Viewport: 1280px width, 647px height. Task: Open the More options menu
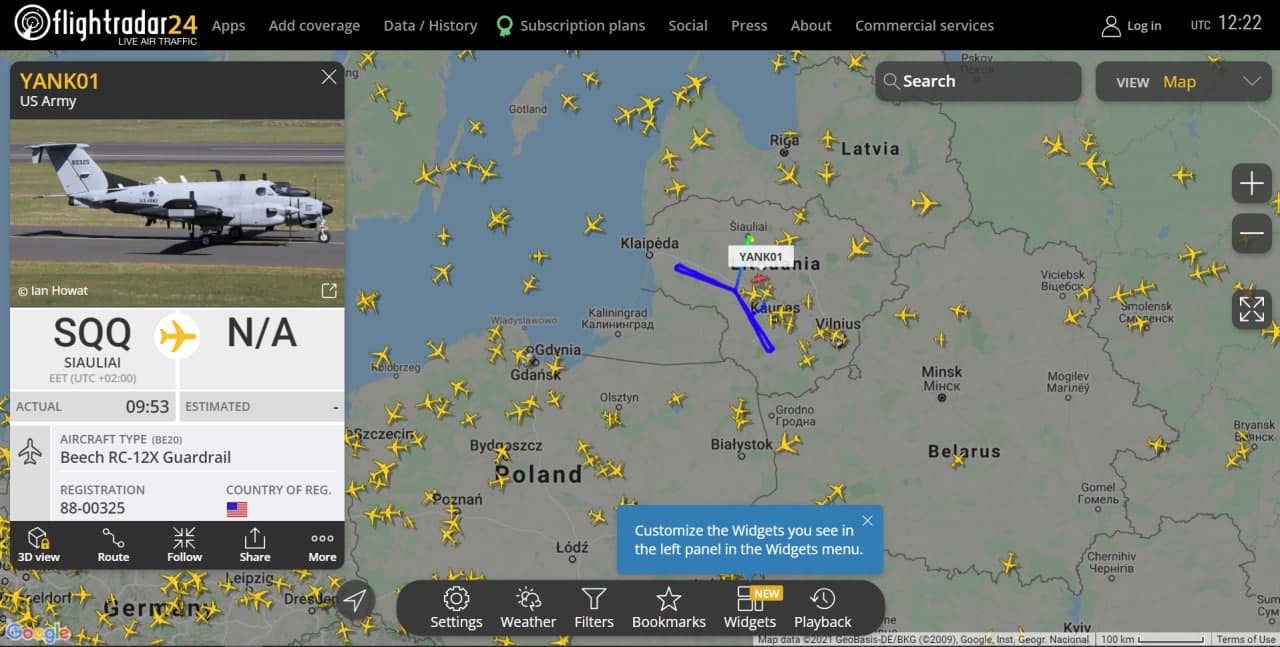322,545
